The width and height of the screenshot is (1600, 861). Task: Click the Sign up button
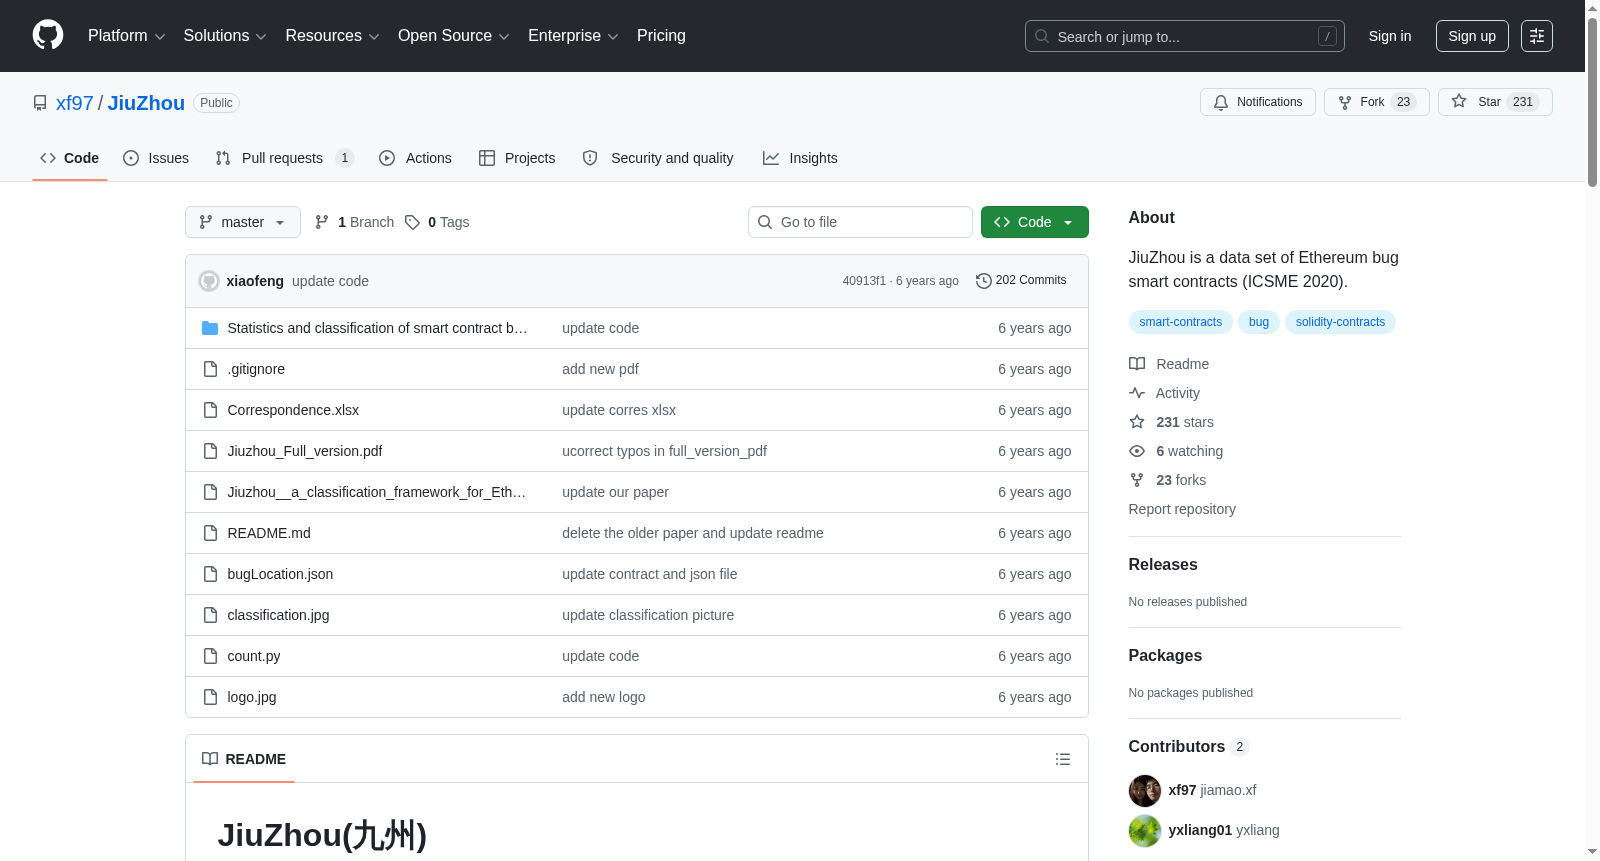point(1472,36)
